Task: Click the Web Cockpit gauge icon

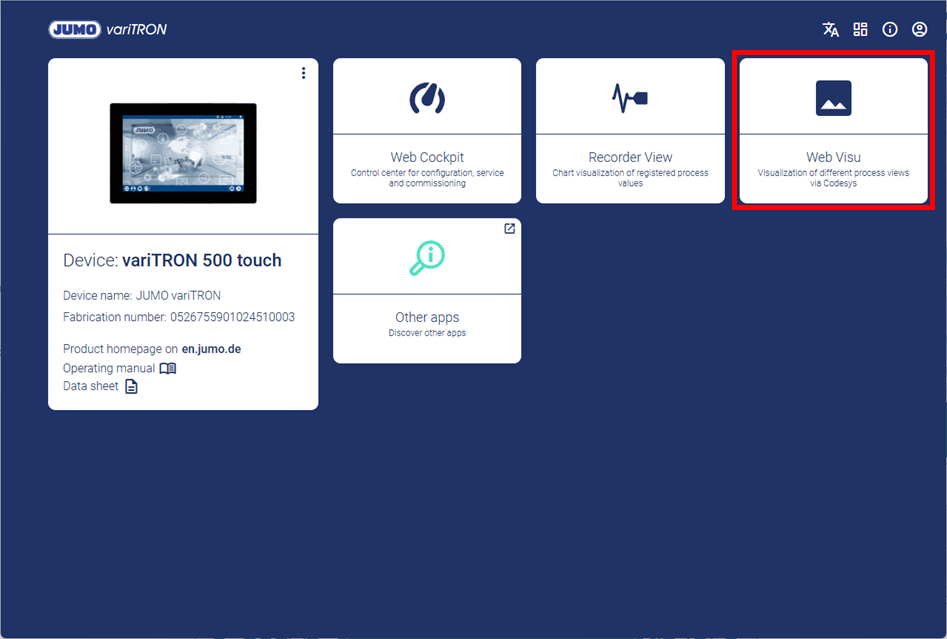Action: [x=427, y=98]
